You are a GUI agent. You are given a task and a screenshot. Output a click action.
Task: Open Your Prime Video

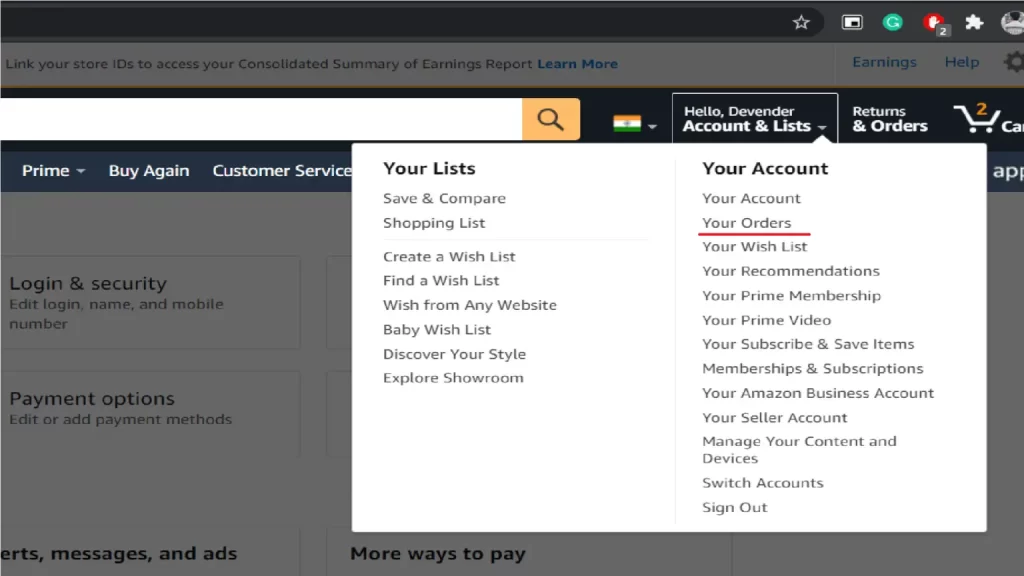767,320
